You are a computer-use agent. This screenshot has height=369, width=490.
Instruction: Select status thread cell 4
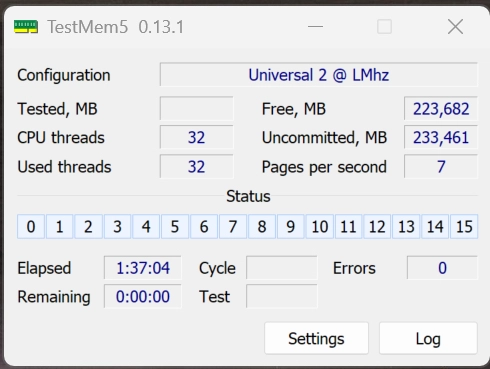click(146, 227)
